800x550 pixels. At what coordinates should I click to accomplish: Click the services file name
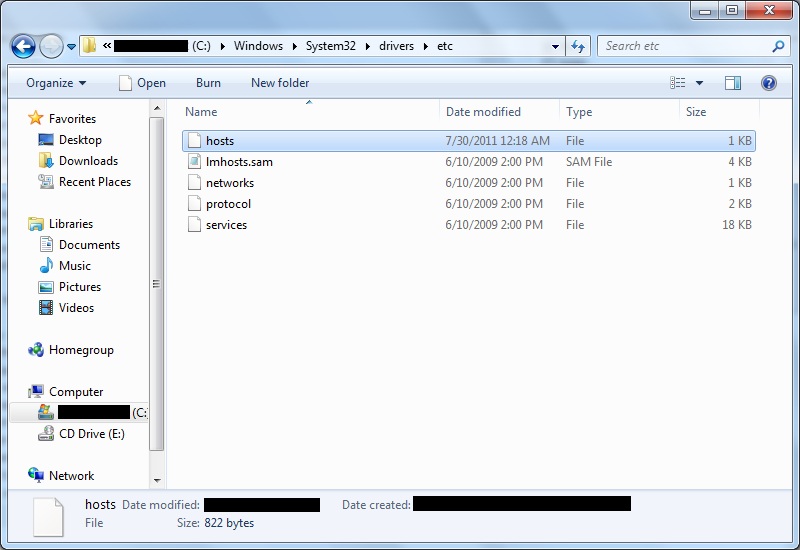(227, 224)
